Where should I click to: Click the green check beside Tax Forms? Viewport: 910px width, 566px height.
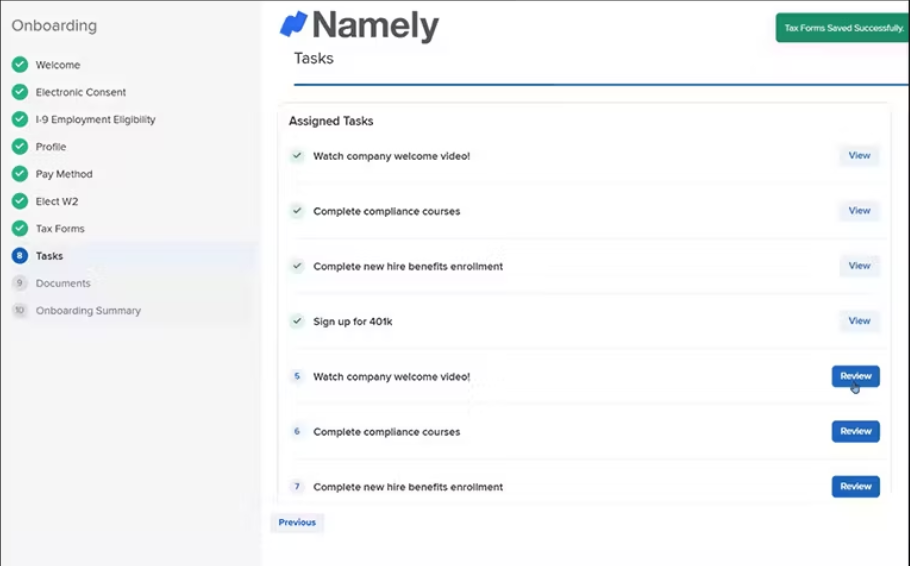tap(20, 228)
